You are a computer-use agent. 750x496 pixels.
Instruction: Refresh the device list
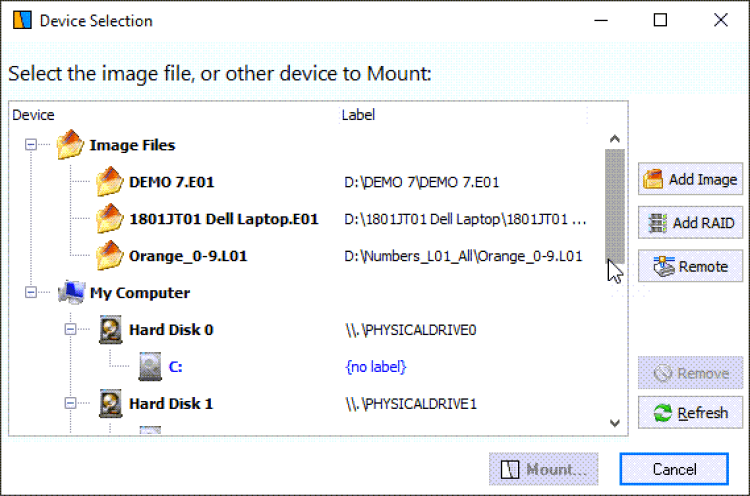coord(690,413)
